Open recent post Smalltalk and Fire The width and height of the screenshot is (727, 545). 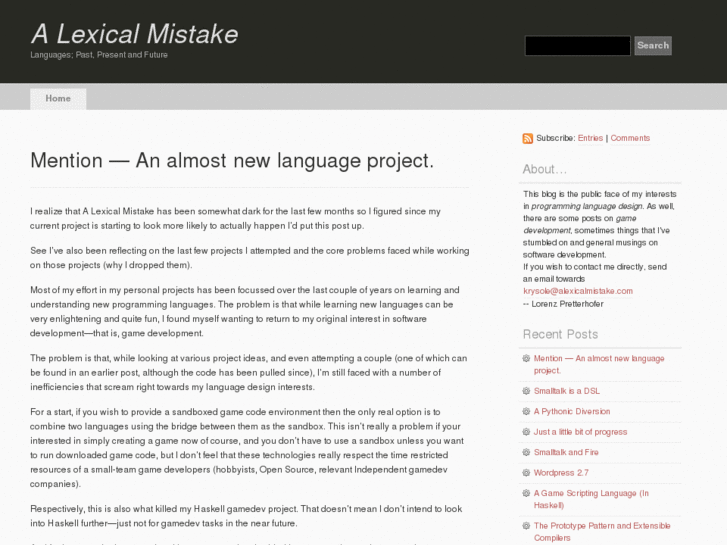tap(566, 452)
